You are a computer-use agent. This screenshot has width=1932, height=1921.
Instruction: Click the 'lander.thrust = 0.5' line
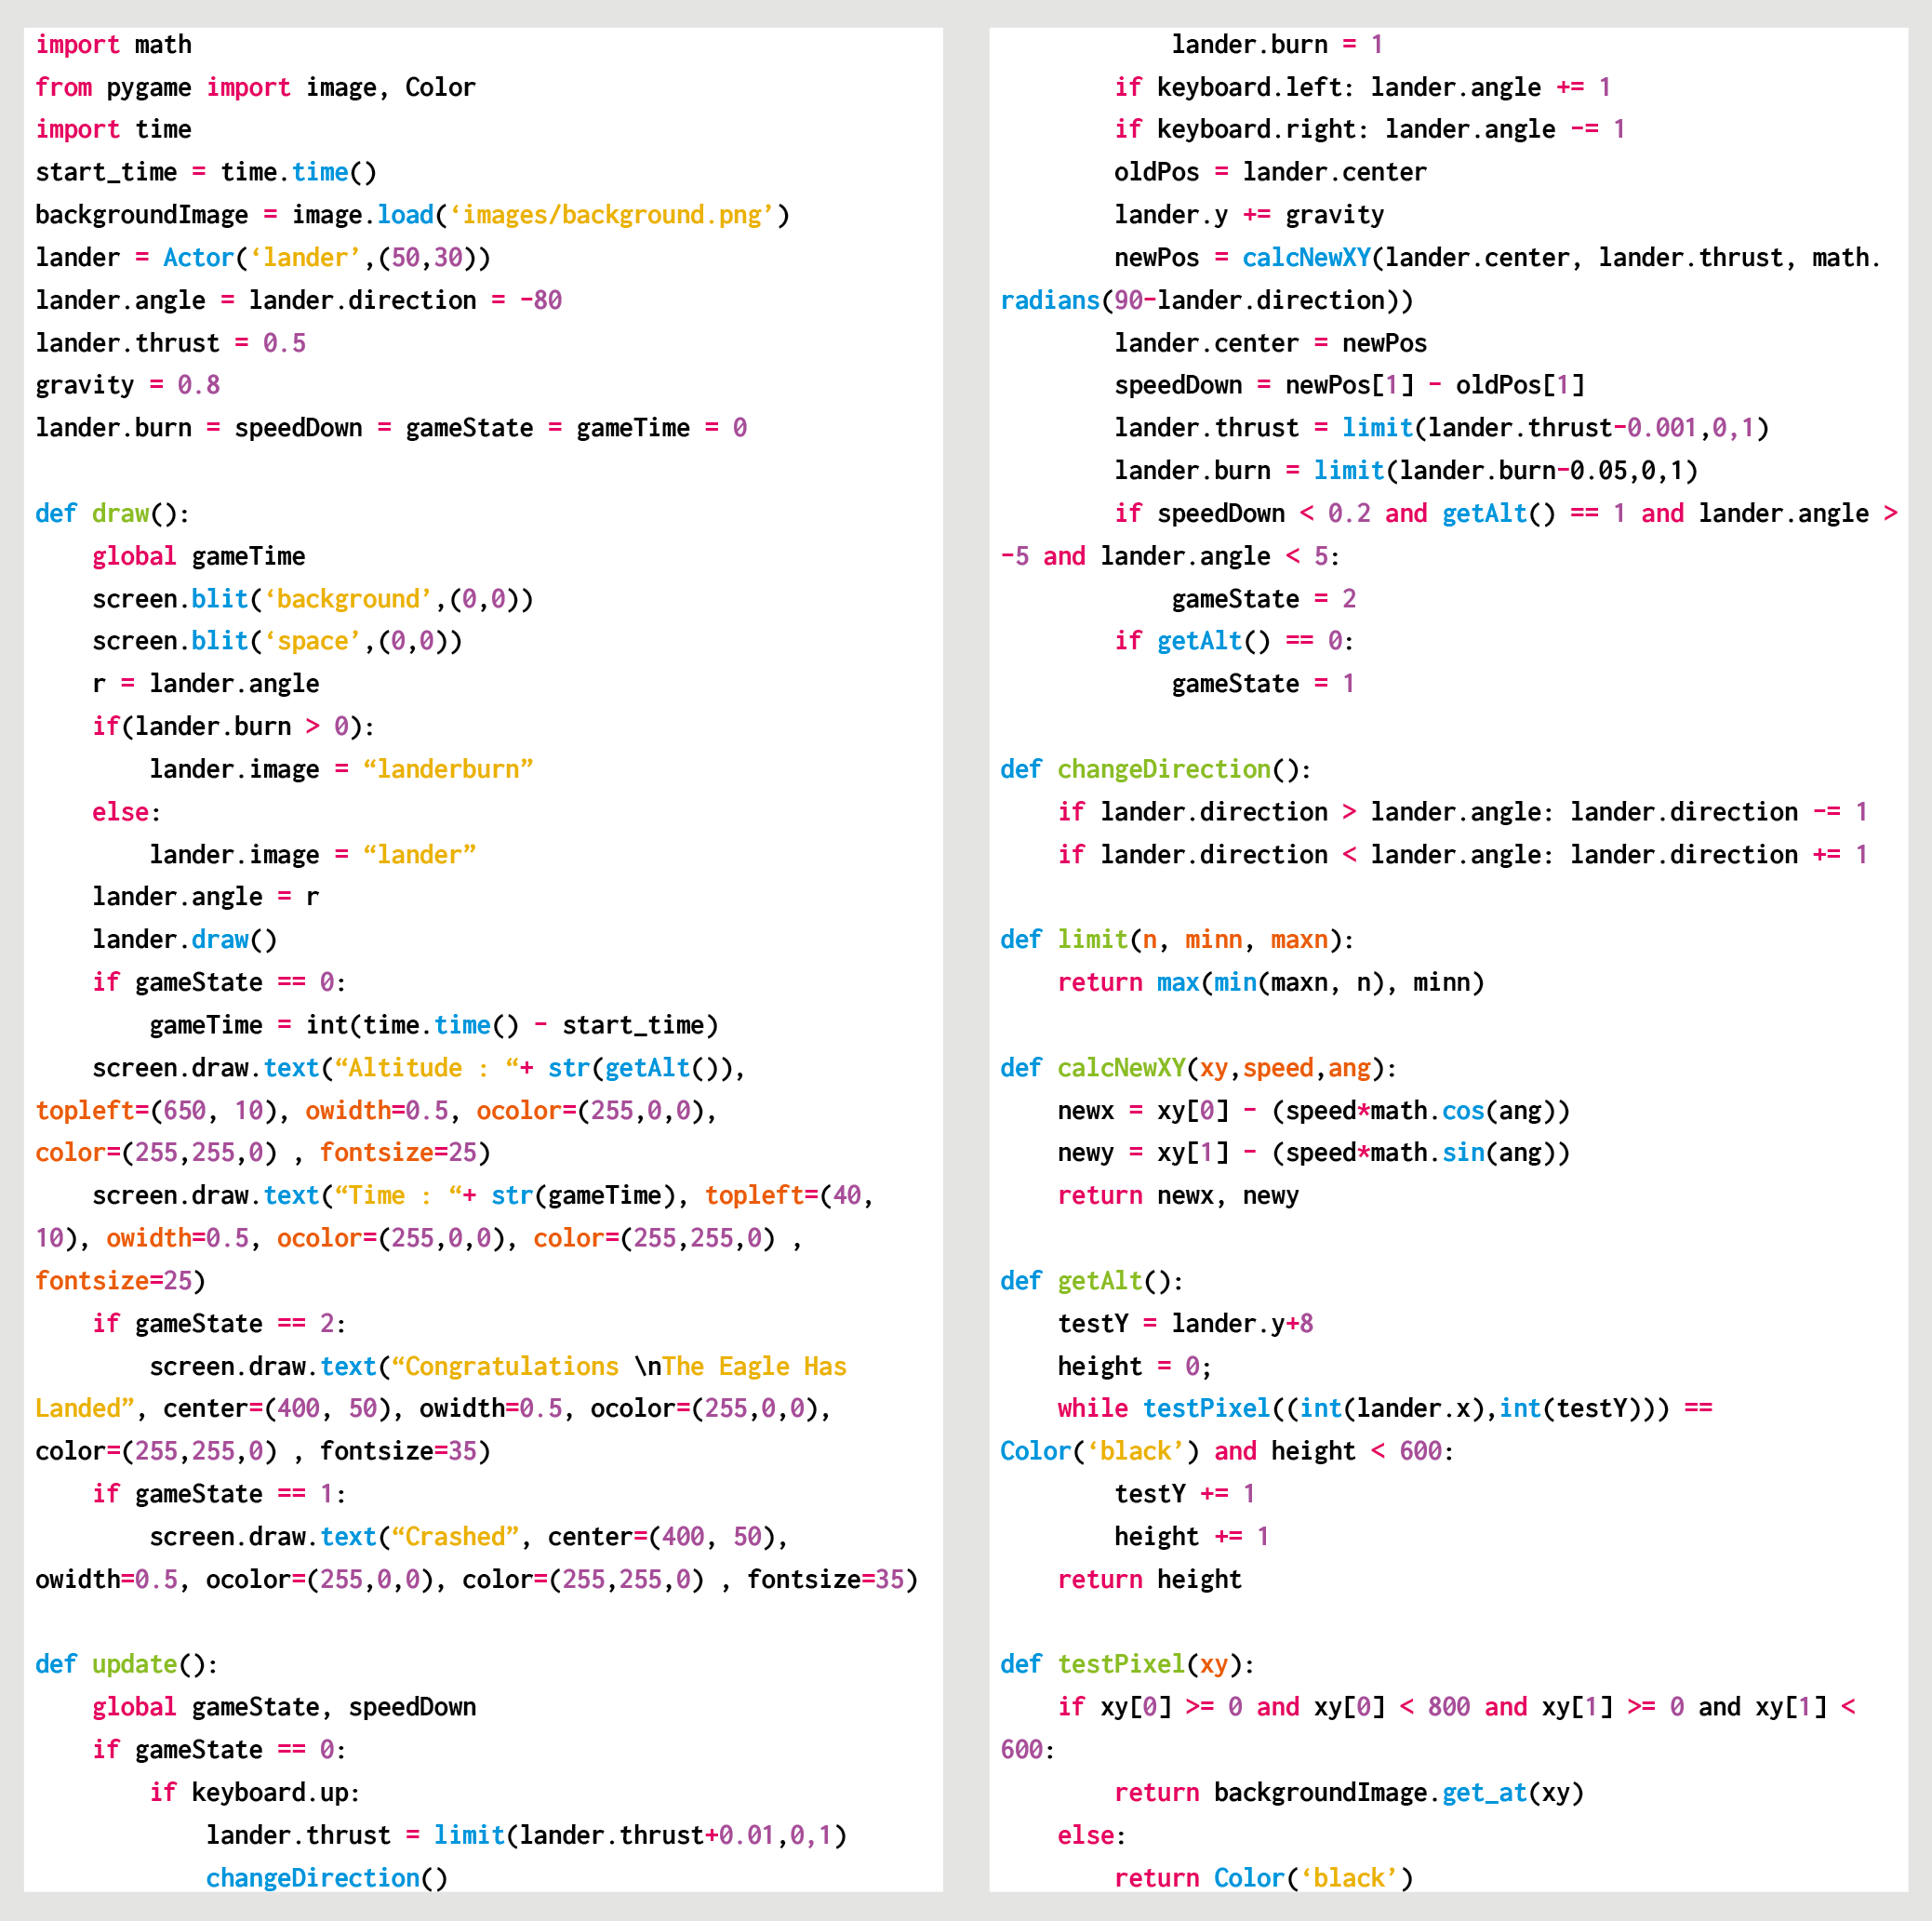[x=170, y=343]
